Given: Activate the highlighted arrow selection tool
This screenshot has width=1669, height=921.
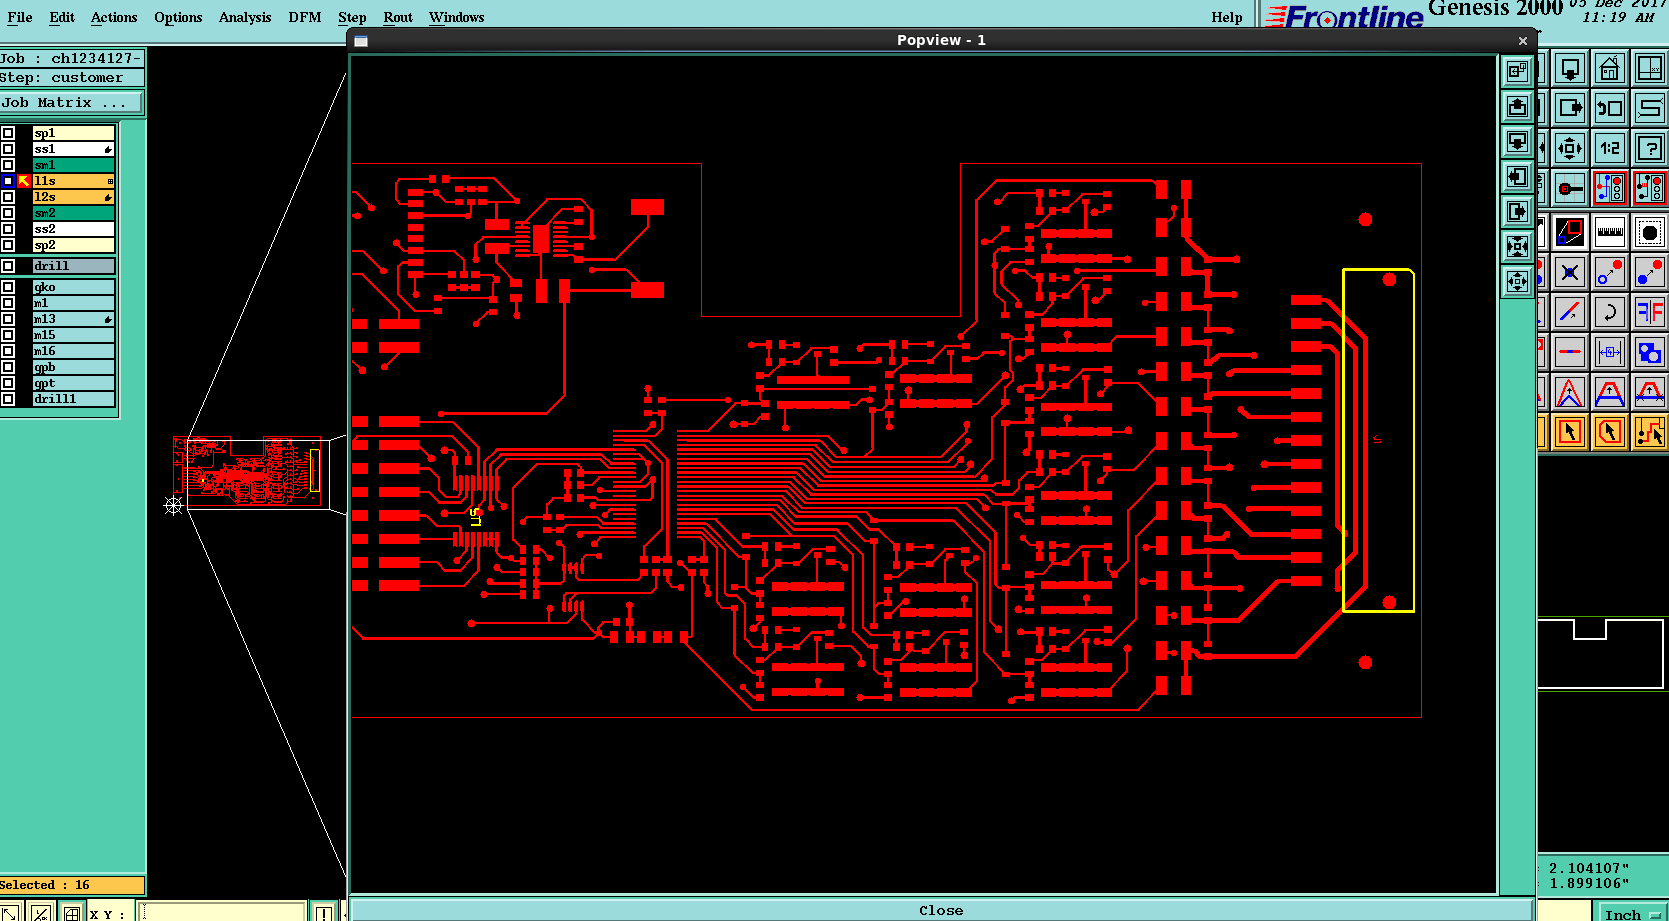Looking at the screenshot, I should (x=1568, y=432).
